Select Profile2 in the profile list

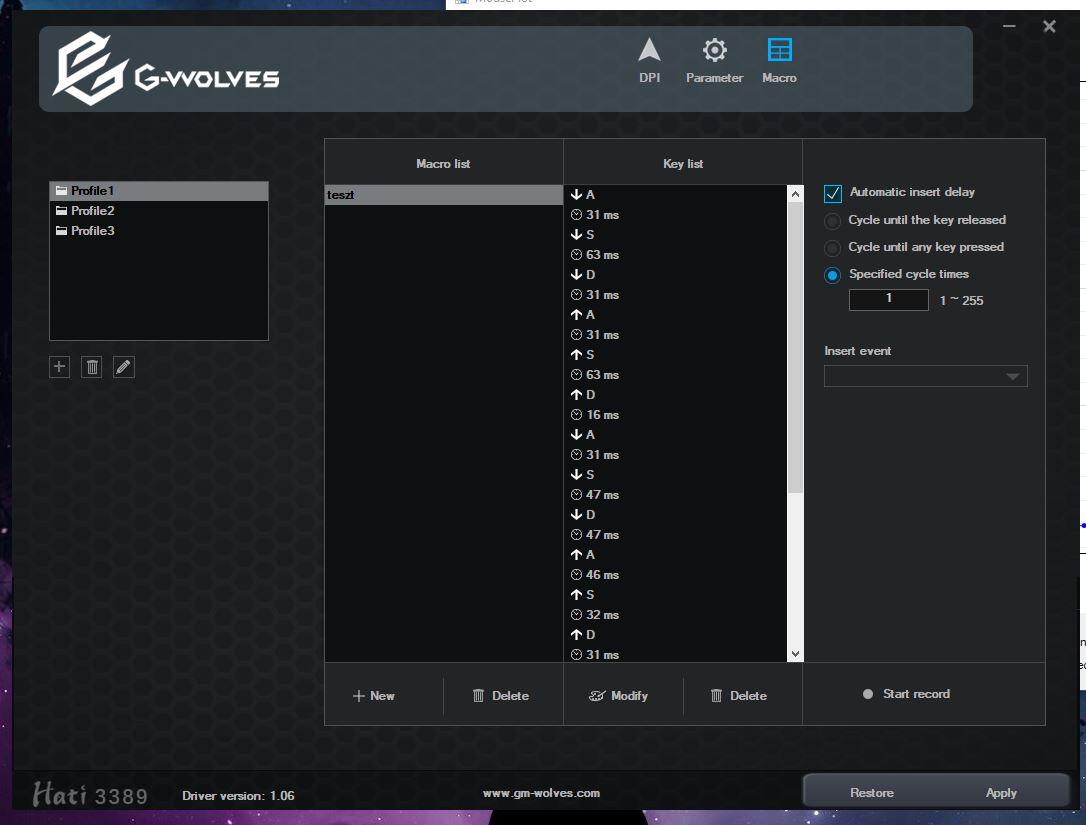[x=93, y=211]
